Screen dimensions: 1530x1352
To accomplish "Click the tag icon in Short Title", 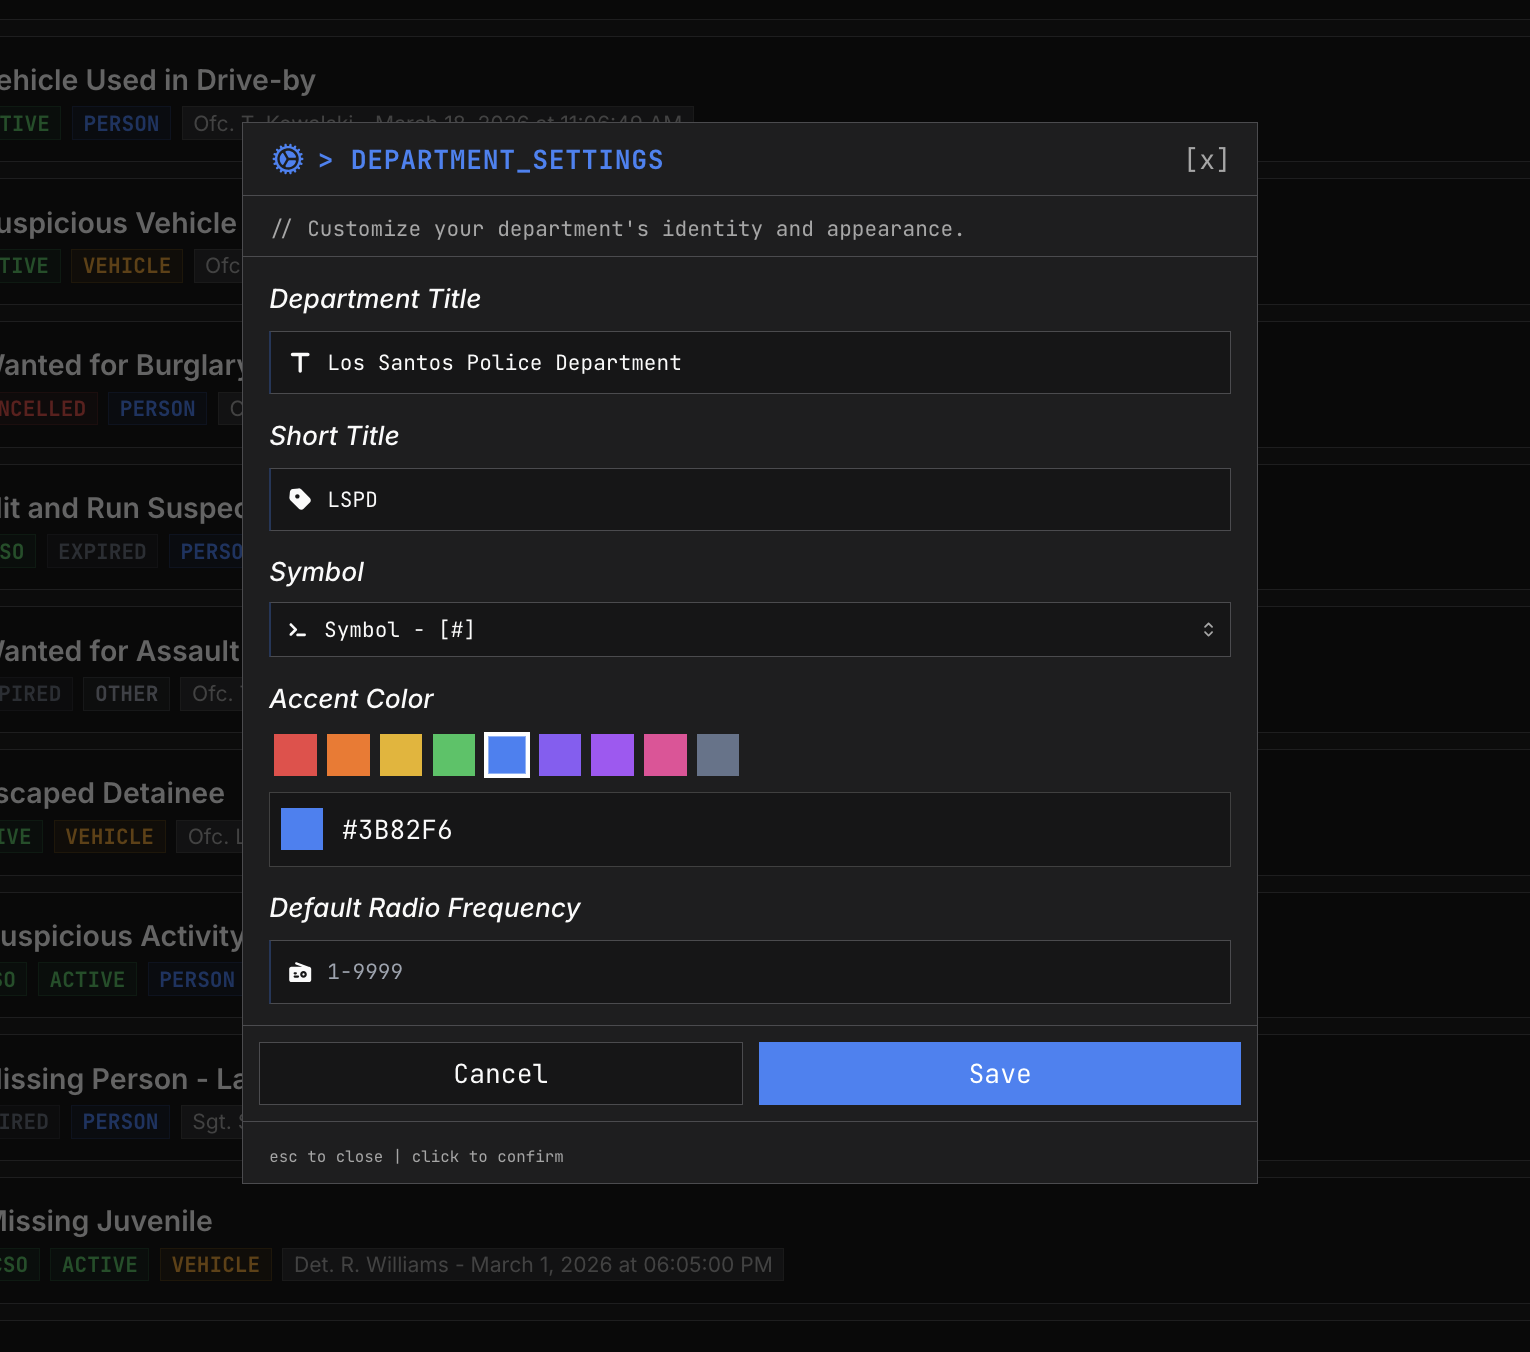I will pyautogui.click(x=300, y=499).
